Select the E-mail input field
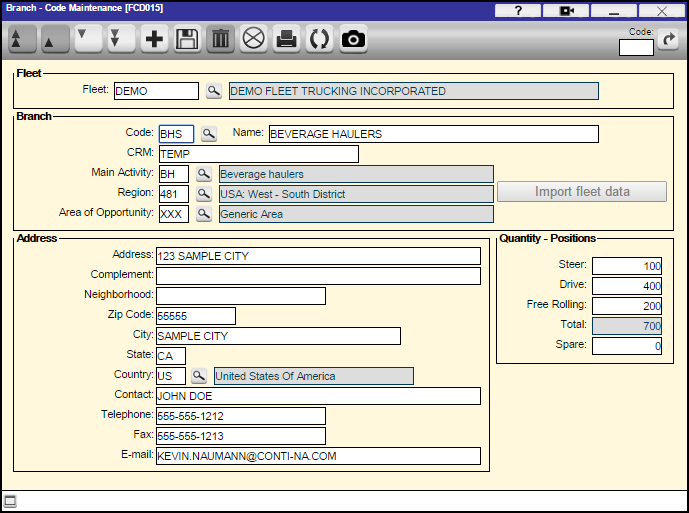689x513 pixels. tap(317, 456)
